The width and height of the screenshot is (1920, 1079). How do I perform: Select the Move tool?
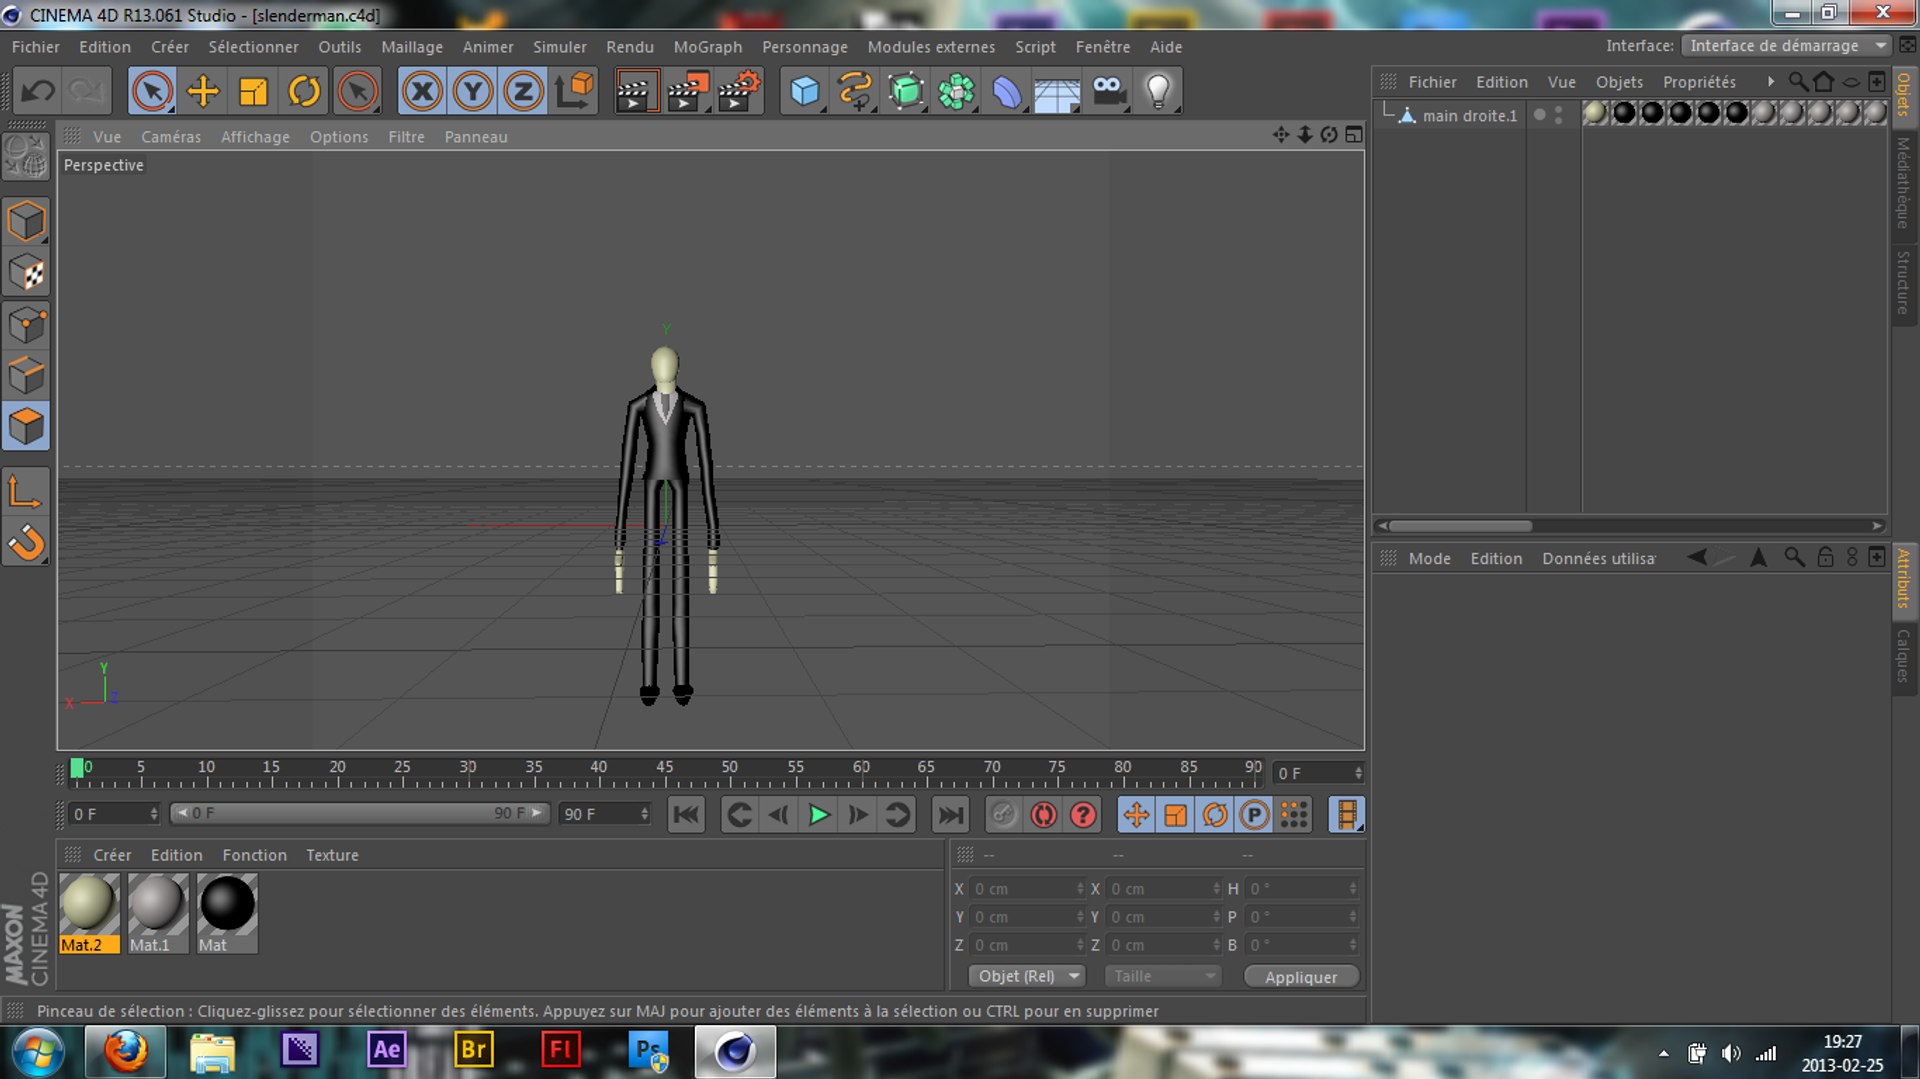tap(203, 91)
